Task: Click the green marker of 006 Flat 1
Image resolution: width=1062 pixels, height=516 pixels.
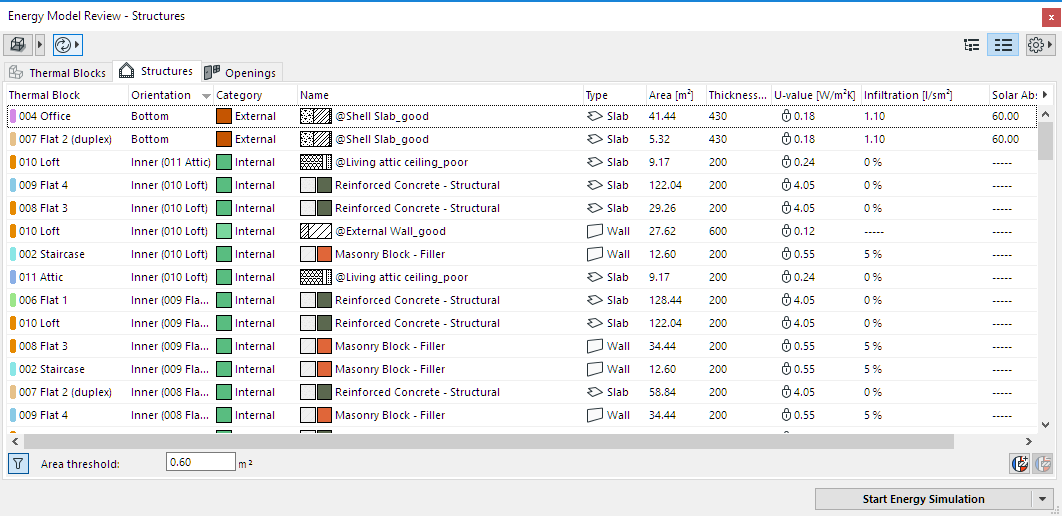Action: pos(13,301)
